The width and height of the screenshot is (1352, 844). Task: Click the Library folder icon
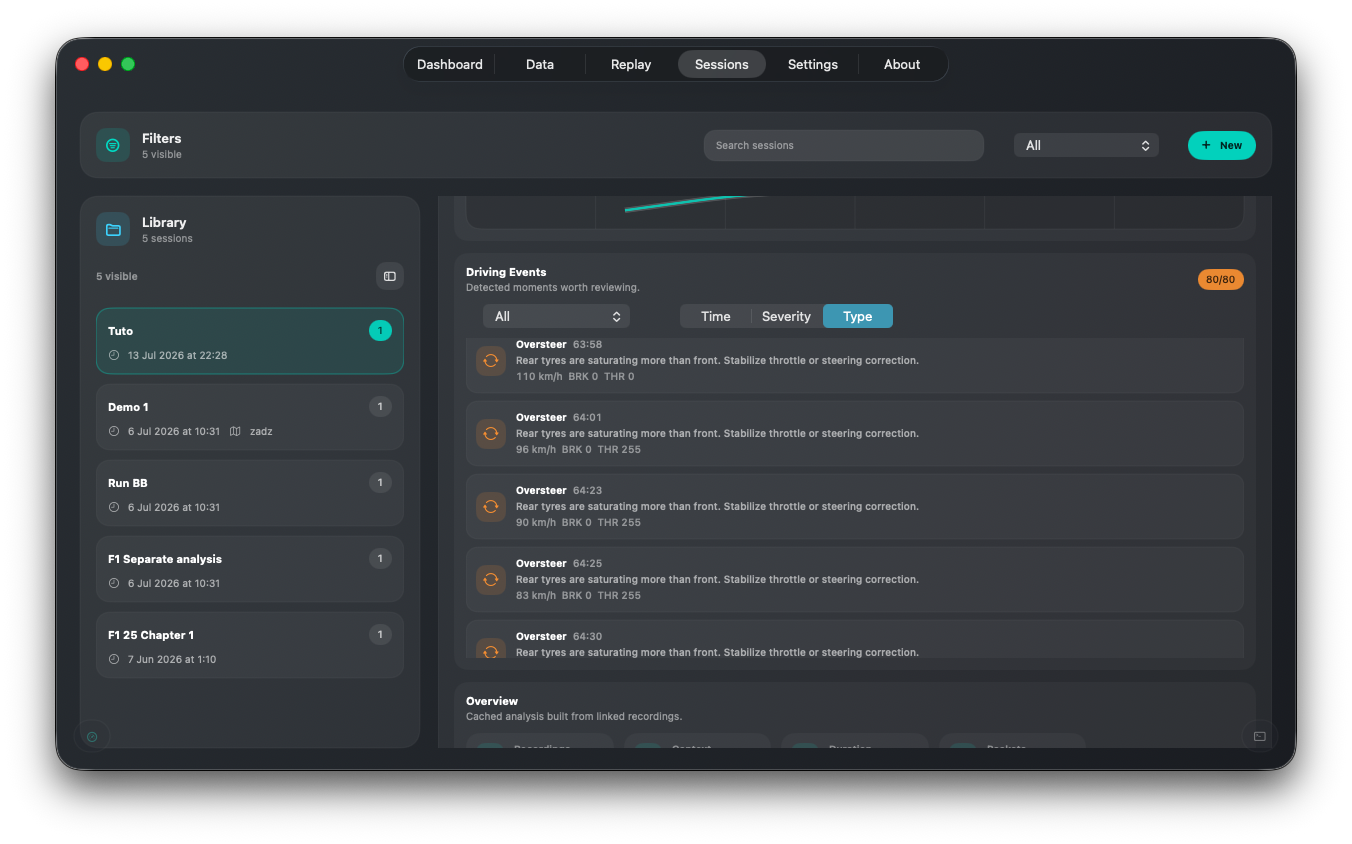[113, 229]
